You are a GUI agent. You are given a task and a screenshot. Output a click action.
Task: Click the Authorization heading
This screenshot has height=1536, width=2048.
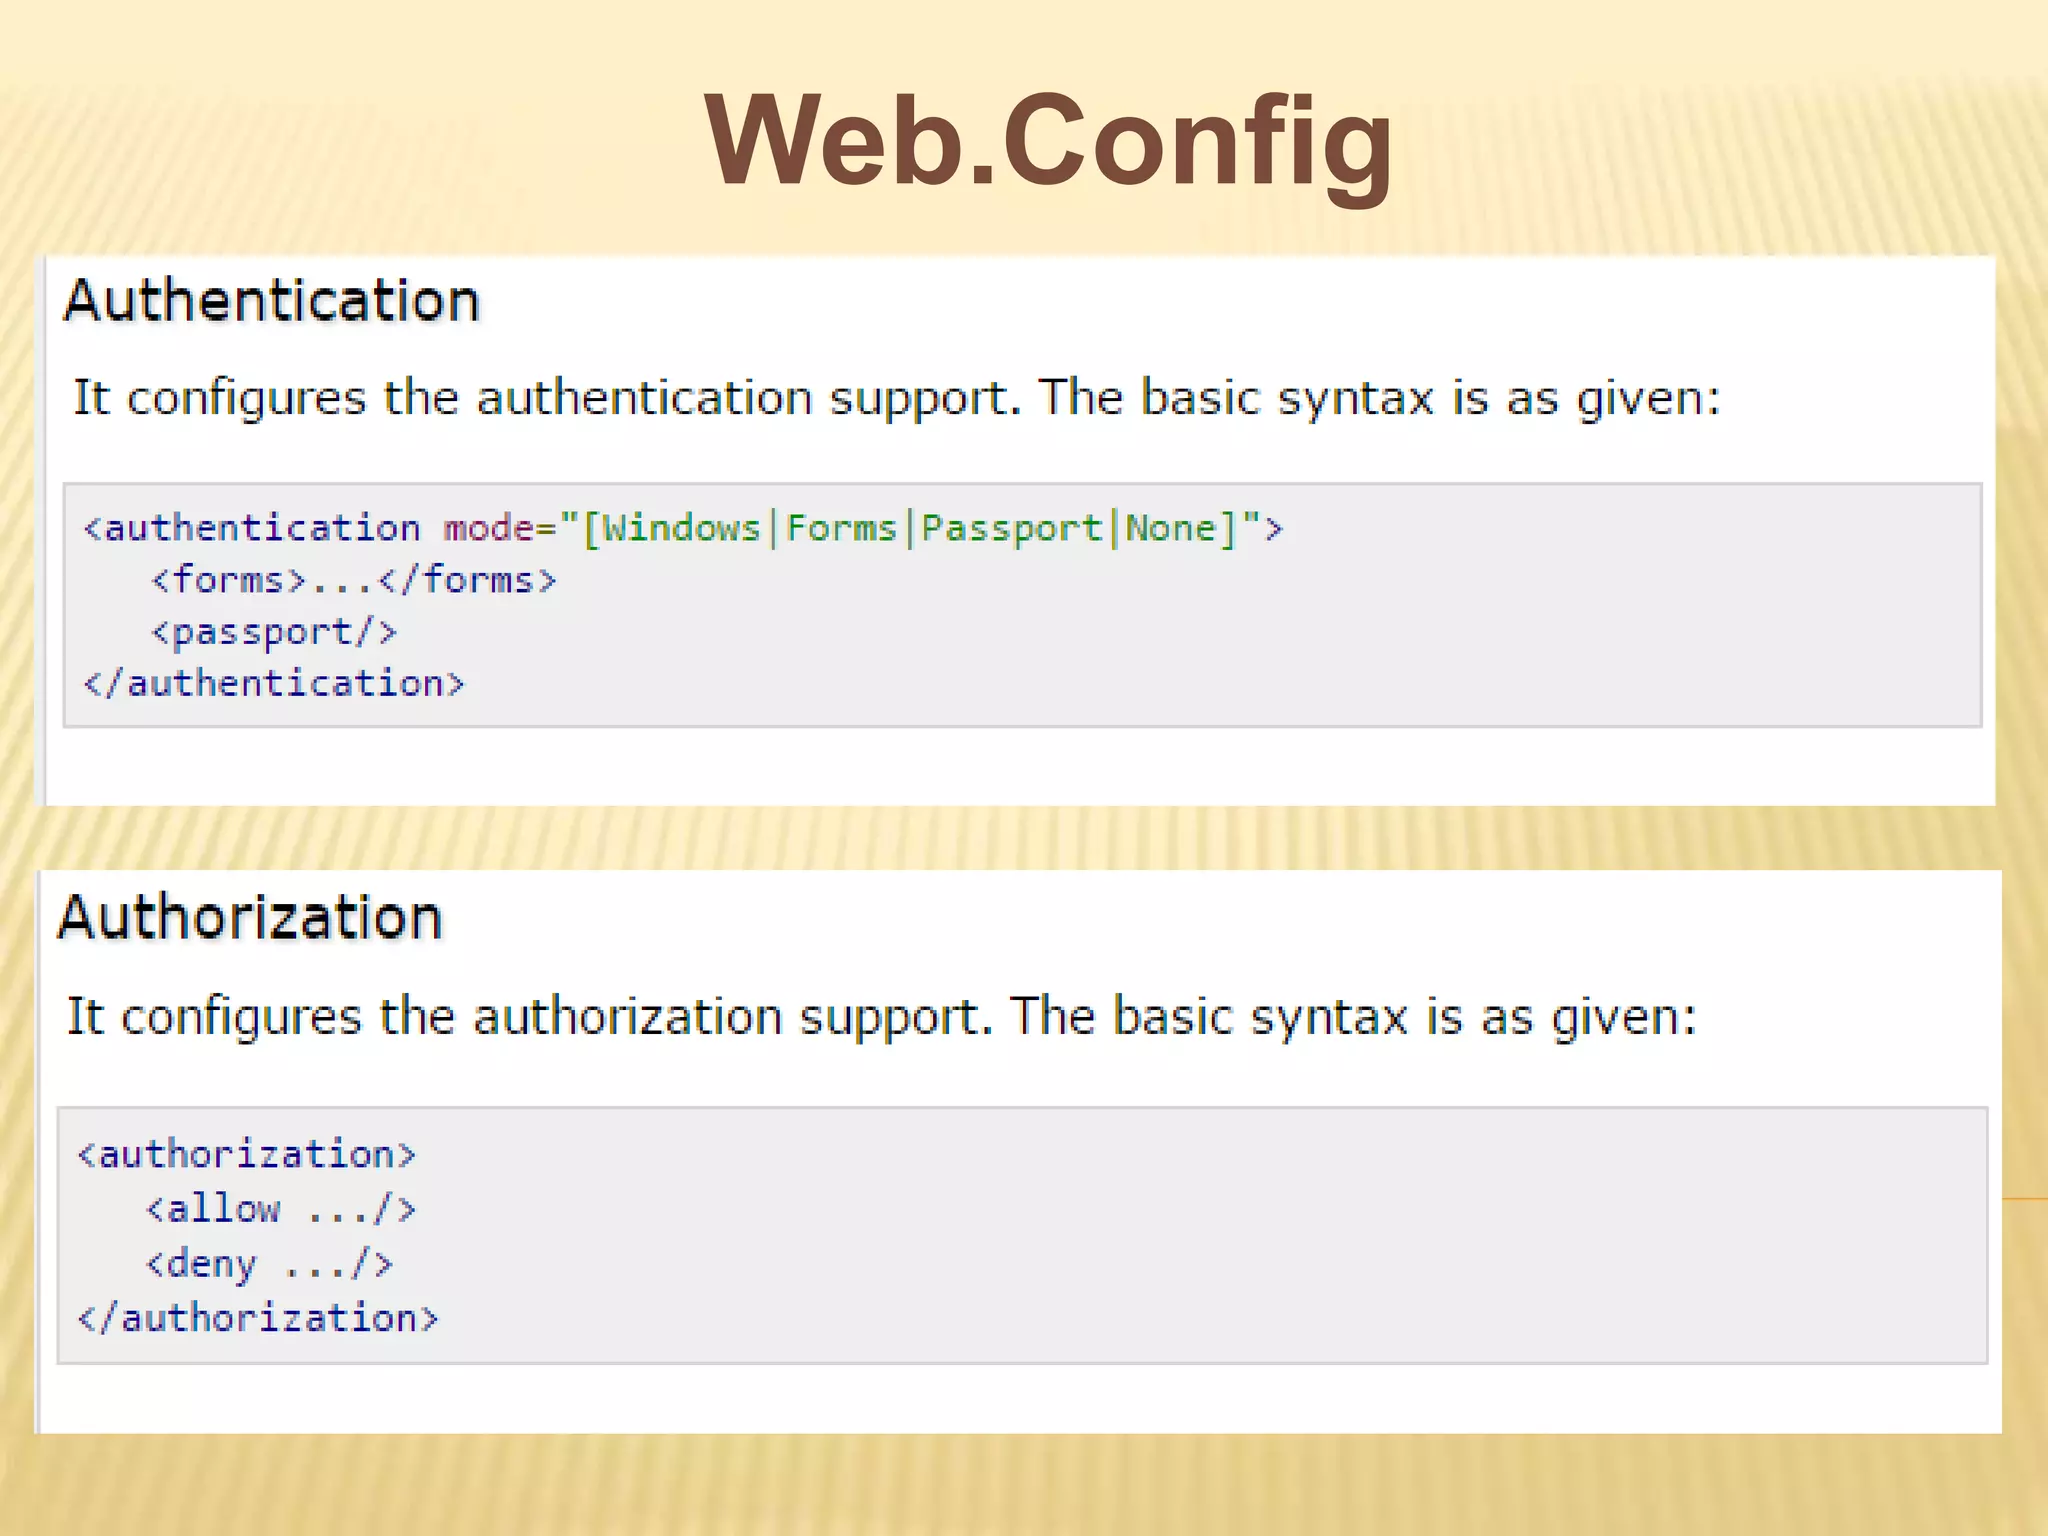(x=250, y=917)
